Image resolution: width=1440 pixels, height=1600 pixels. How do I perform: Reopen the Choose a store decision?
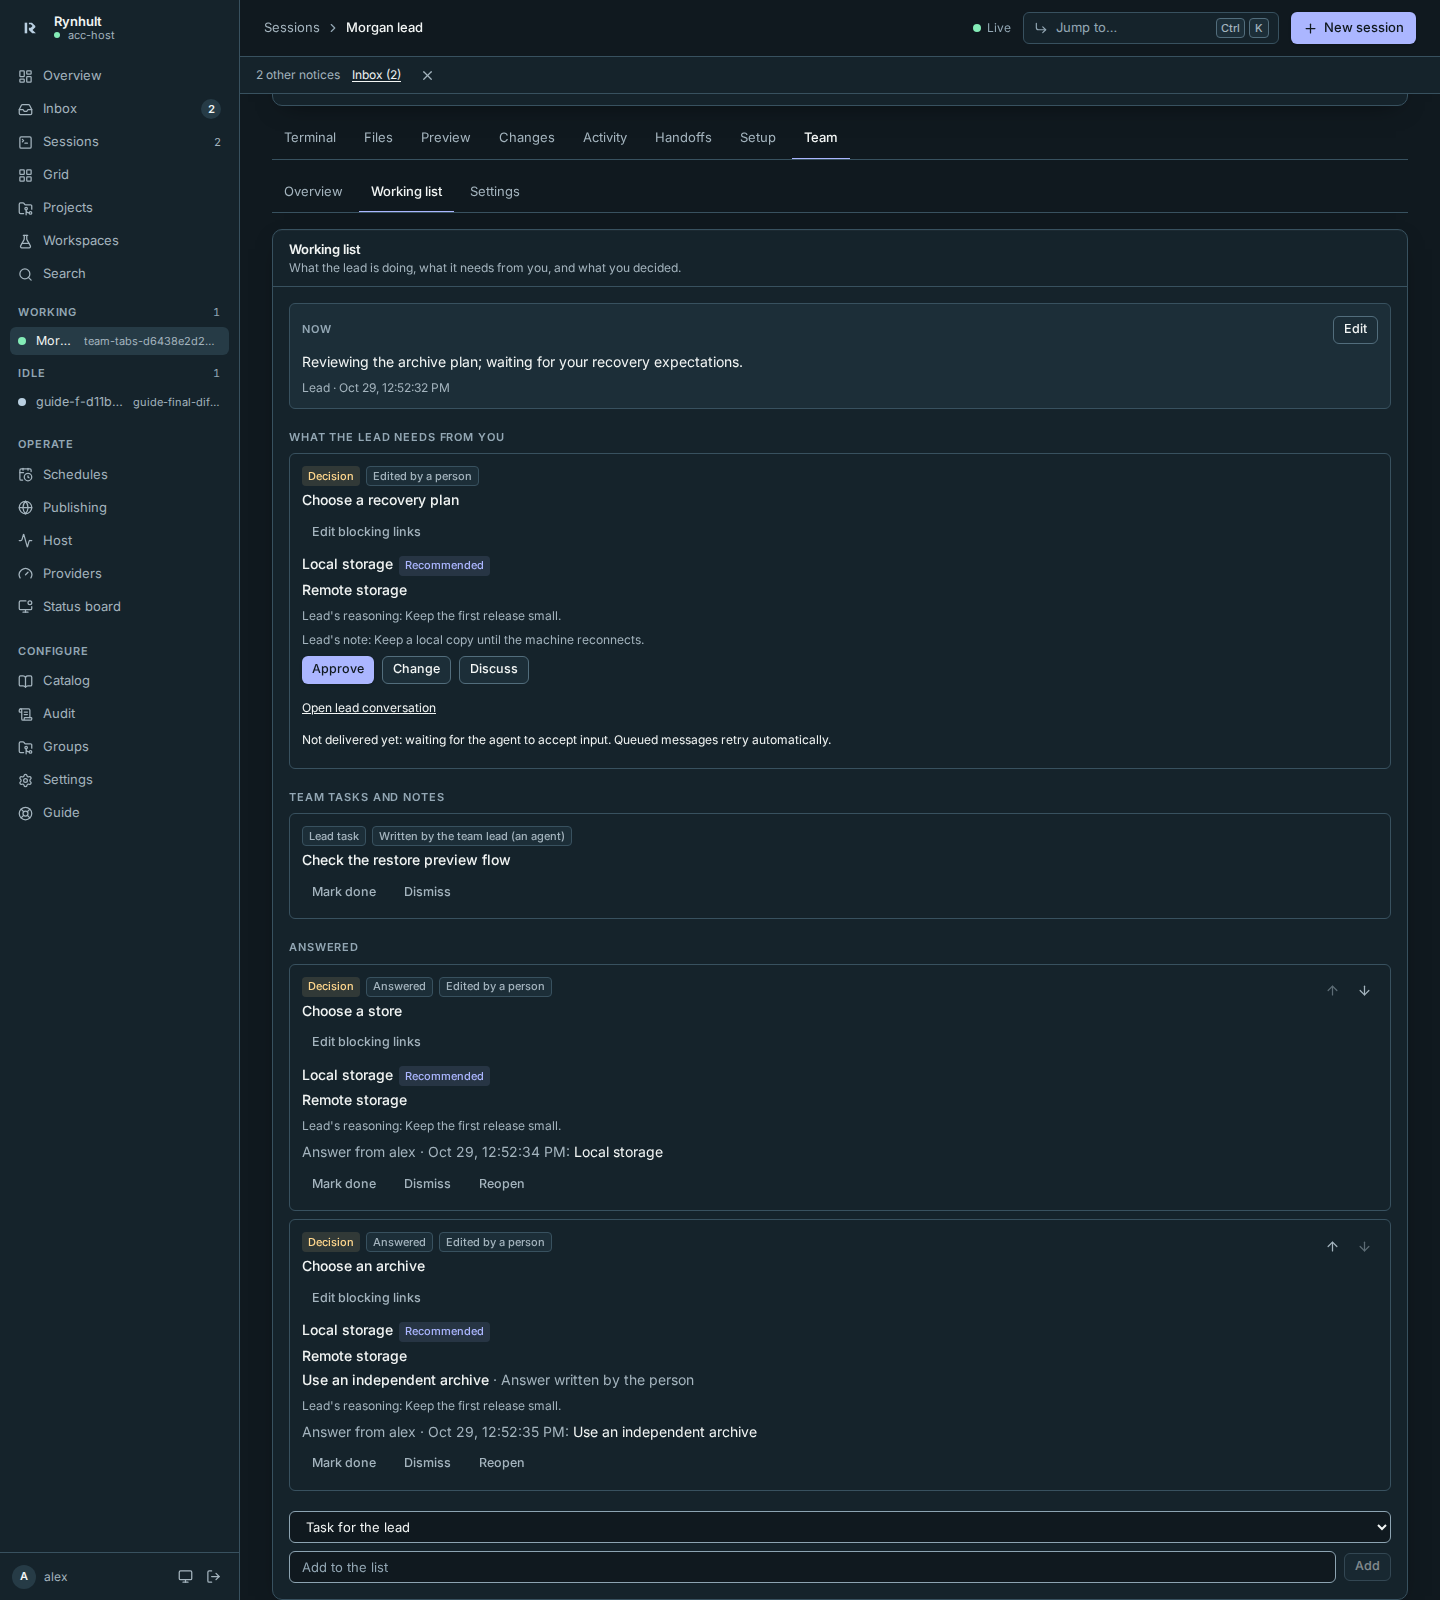(x=501, y=1184)
